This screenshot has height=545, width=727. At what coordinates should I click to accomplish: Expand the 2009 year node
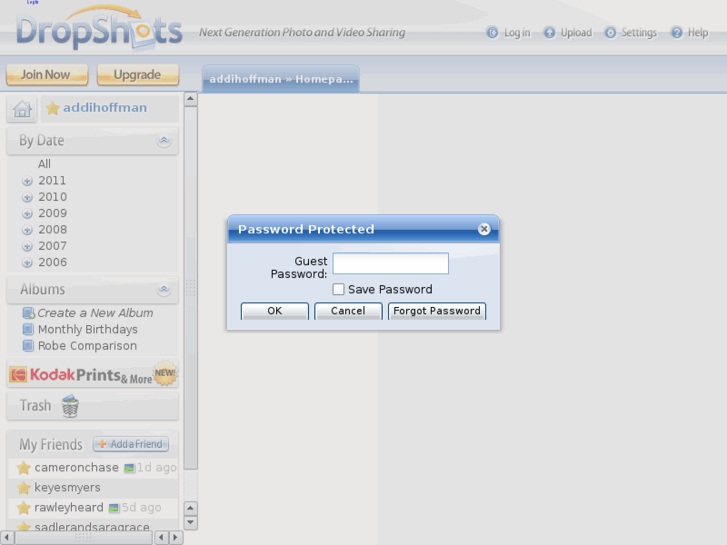click(27, 214)
